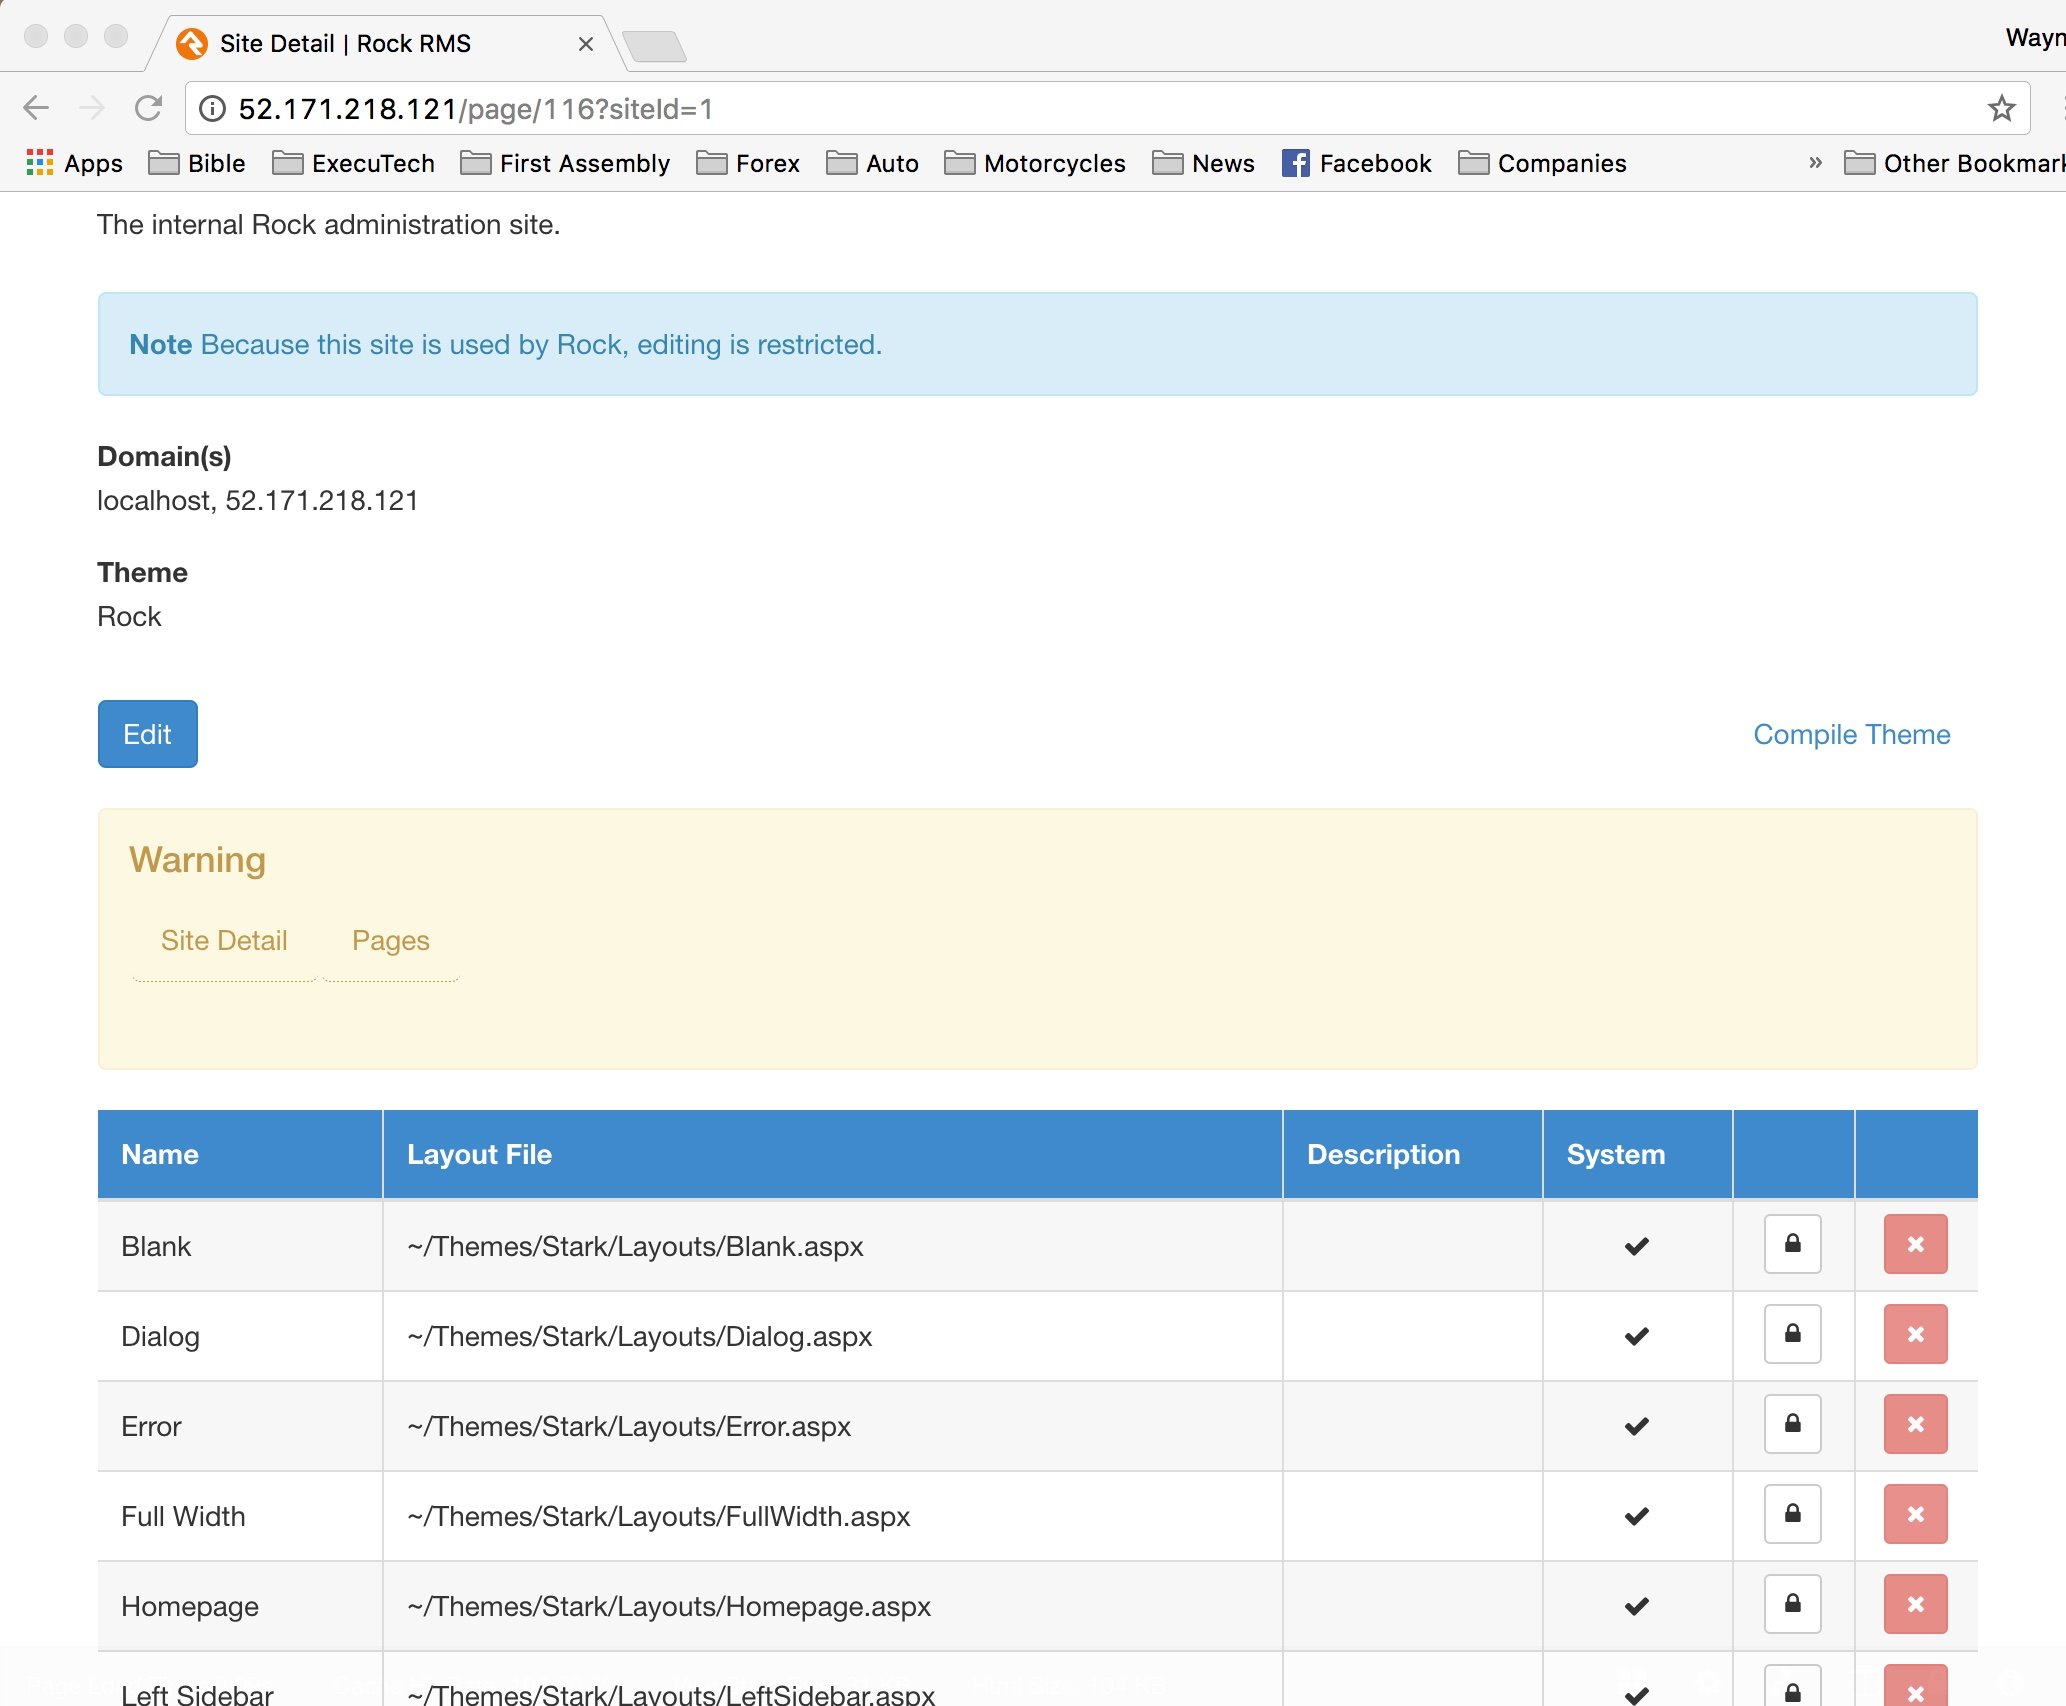Open the Motorcycles bookmarks folder
This screenshot has height=1706, width=2066.
(1035, 163)
